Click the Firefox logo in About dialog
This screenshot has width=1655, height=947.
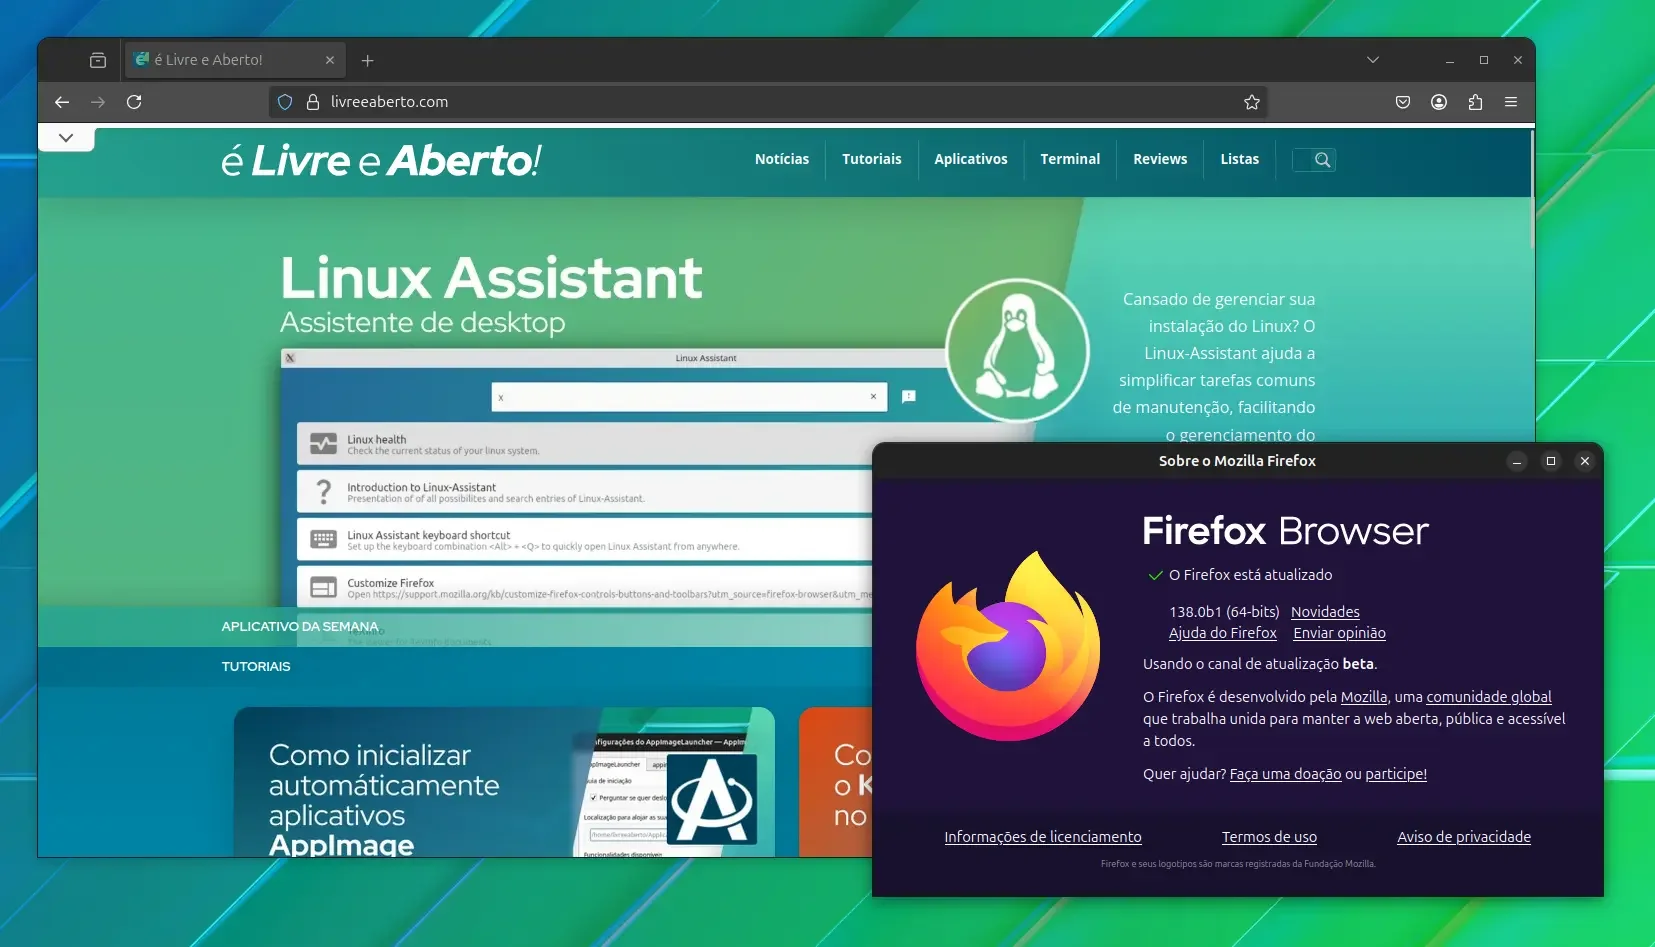(x=1008, y=647)
